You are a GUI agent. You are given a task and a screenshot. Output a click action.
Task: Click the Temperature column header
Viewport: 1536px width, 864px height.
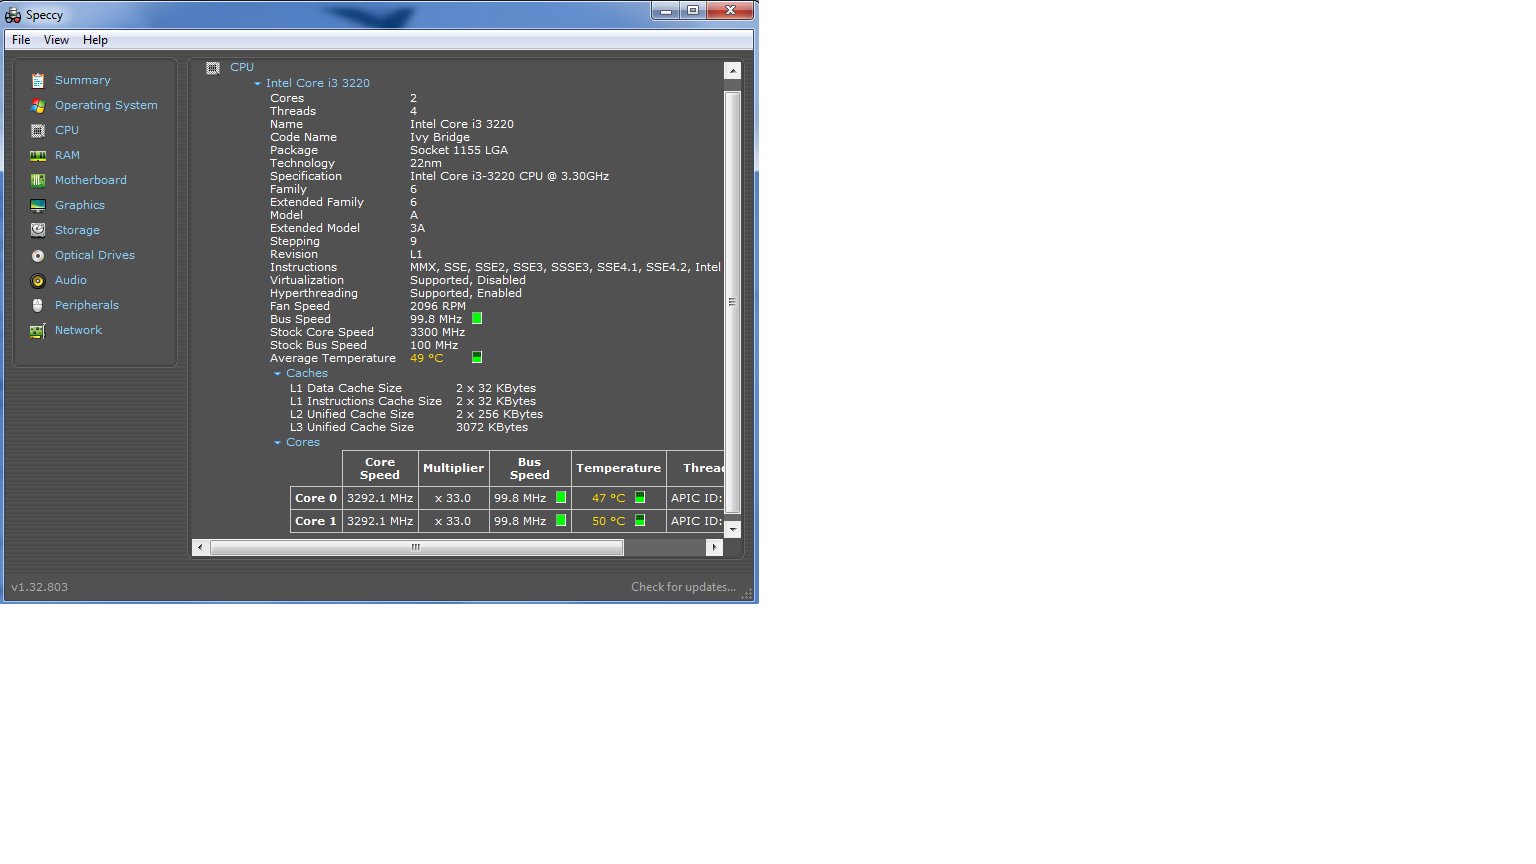click(618, 468)
